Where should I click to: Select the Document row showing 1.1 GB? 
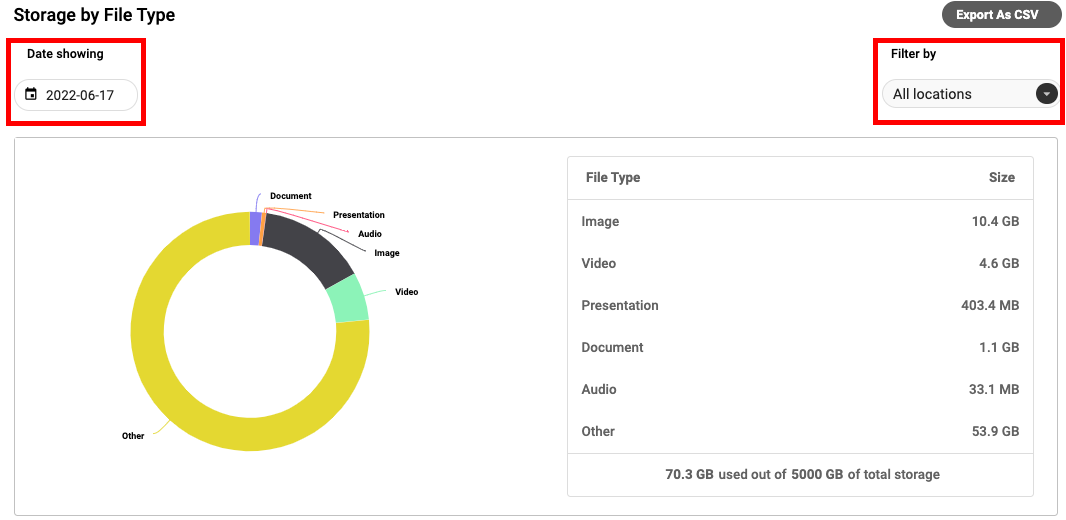(800, 347)
